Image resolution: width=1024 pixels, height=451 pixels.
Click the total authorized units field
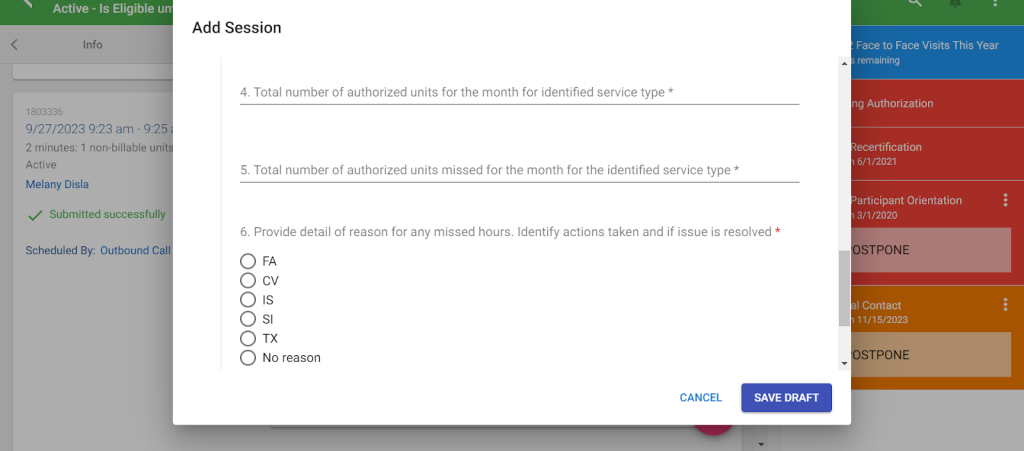(519, 93)
